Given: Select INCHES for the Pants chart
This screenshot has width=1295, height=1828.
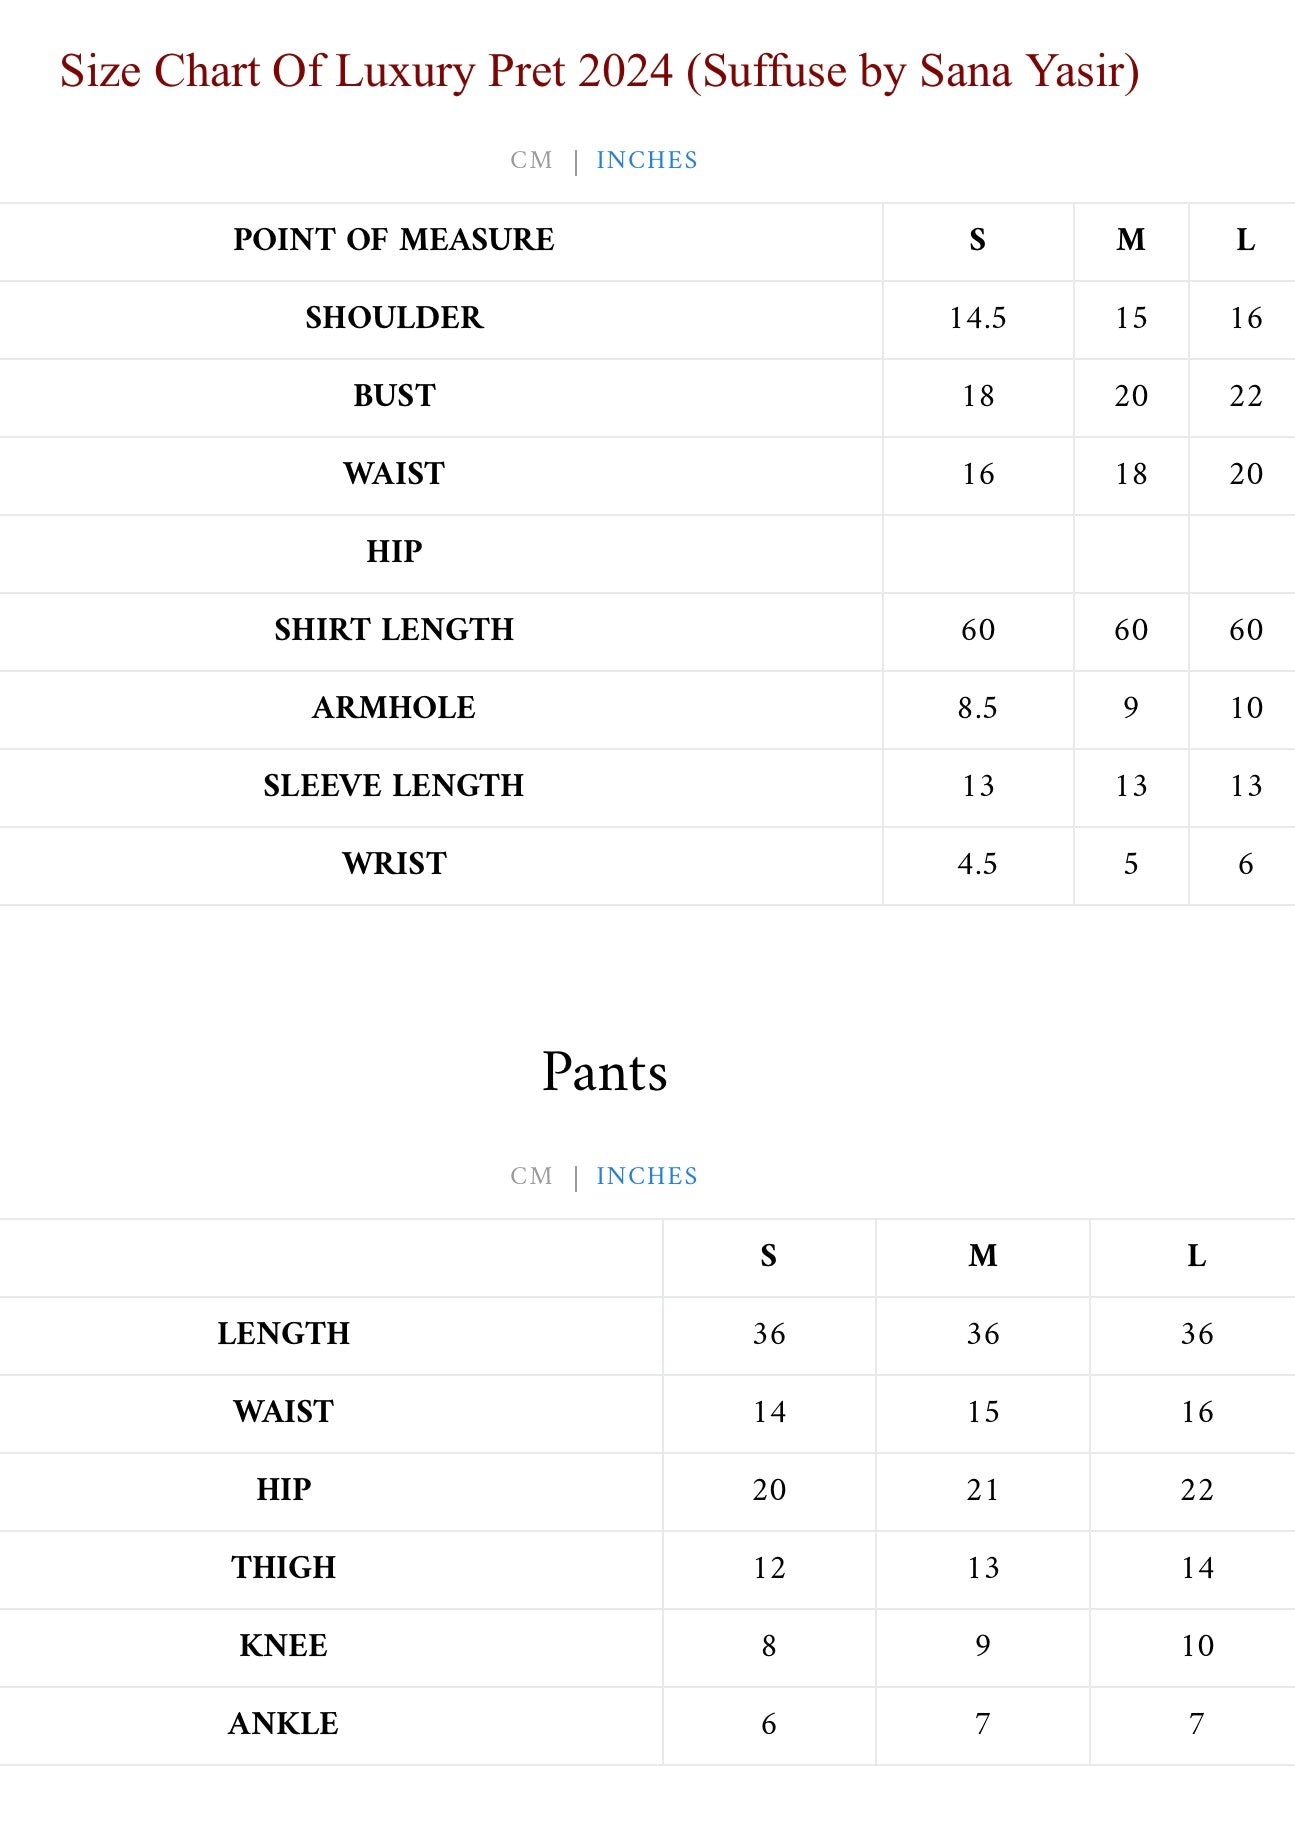Looking at the screenshot, I should point(647,1176).
